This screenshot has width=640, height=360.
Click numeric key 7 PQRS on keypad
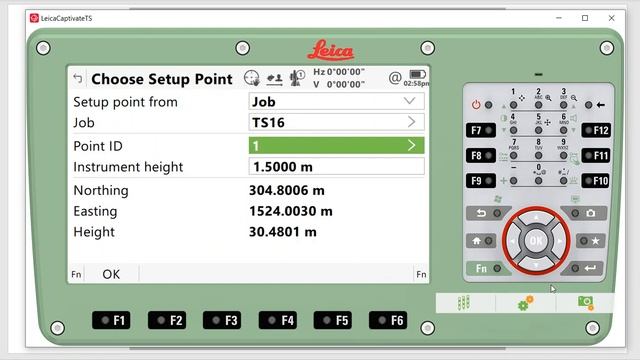pos(513,156)
